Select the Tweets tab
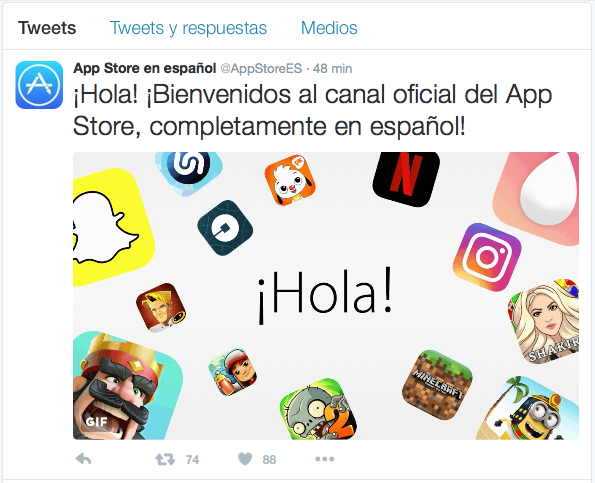 [x=47, y=28]
